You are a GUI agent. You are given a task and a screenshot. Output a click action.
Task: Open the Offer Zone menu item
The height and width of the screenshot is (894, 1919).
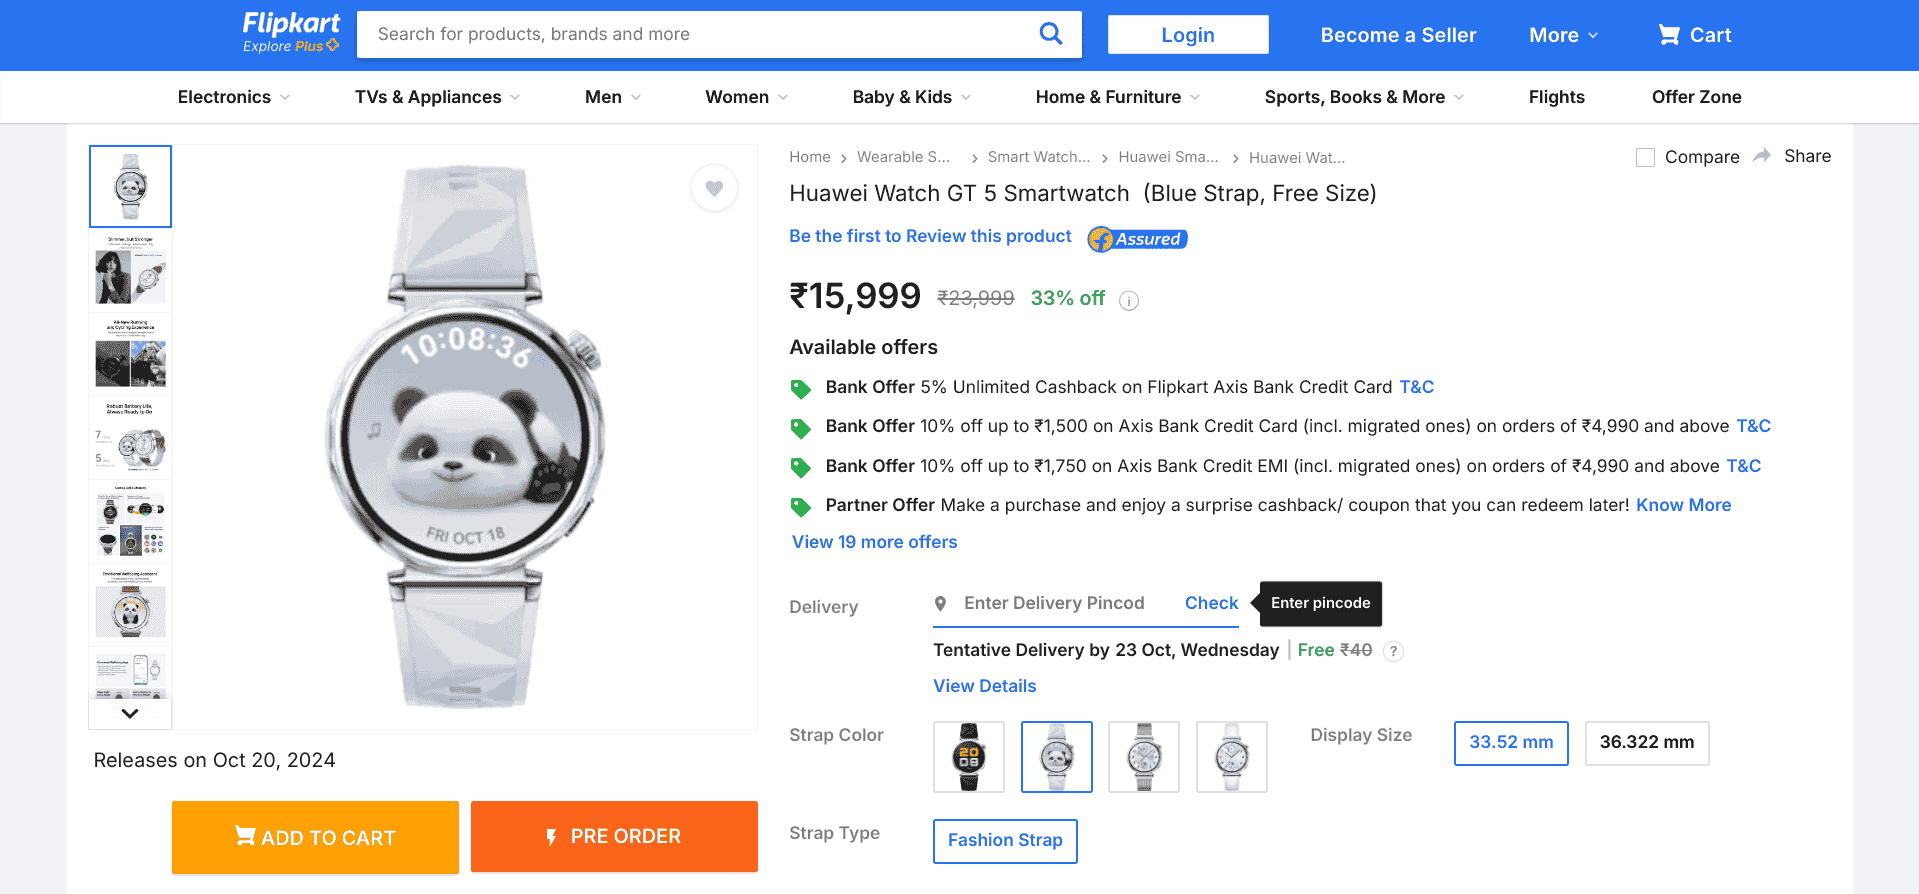[1696, 97]
